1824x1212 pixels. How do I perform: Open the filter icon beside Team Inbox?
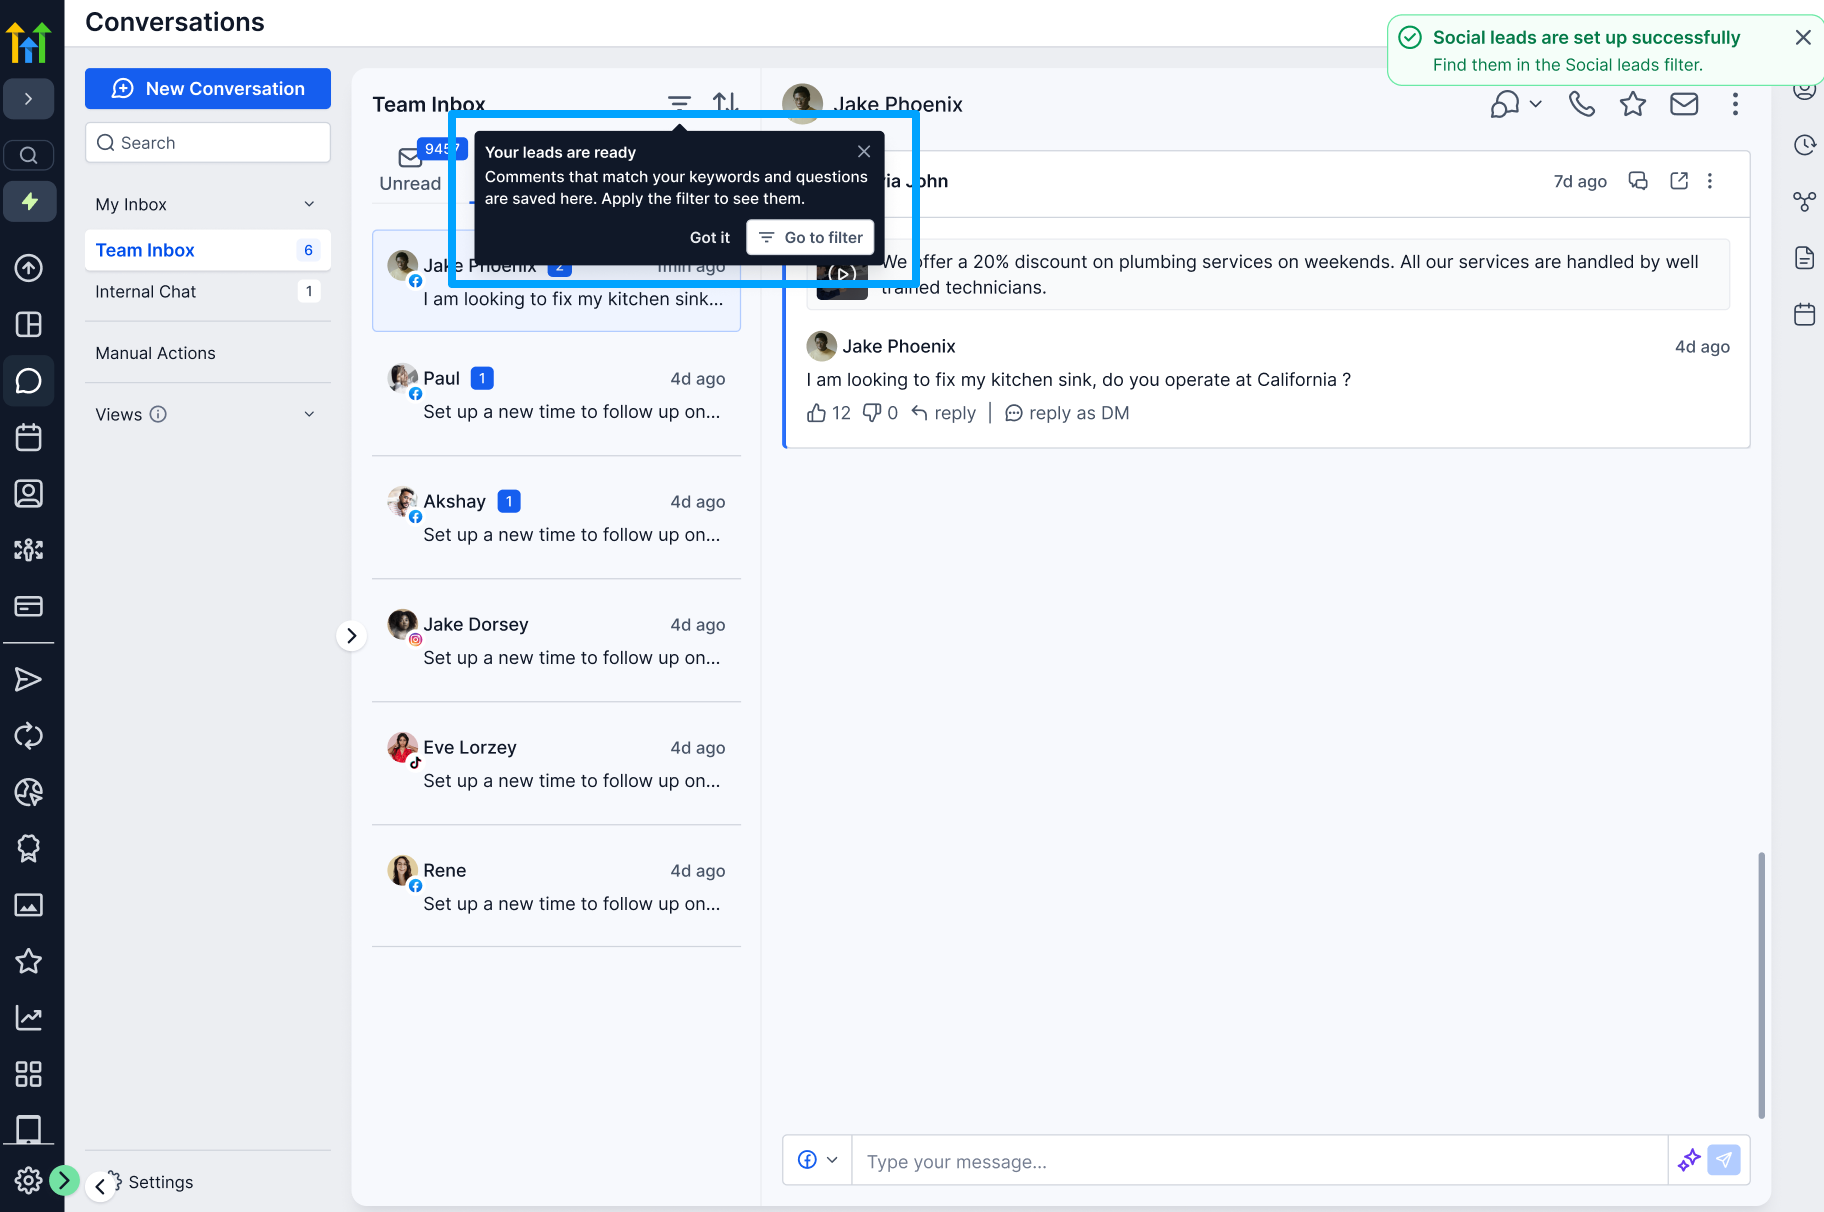tap(679, 103)
